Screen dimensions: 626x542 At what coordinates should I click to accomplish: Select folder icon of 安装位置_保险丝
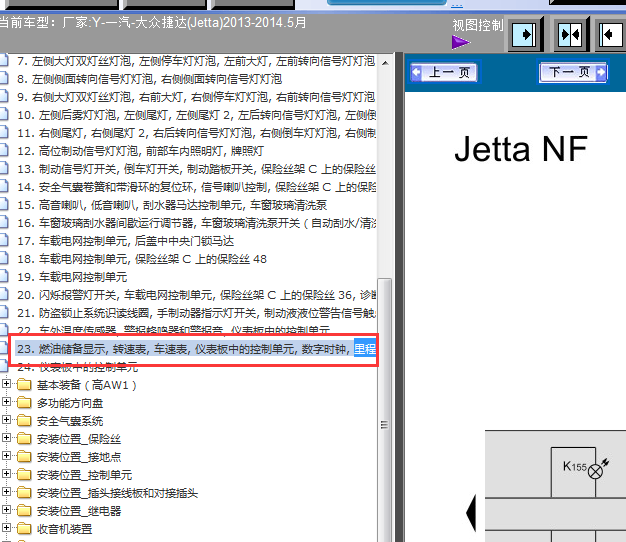pos(24,439)
